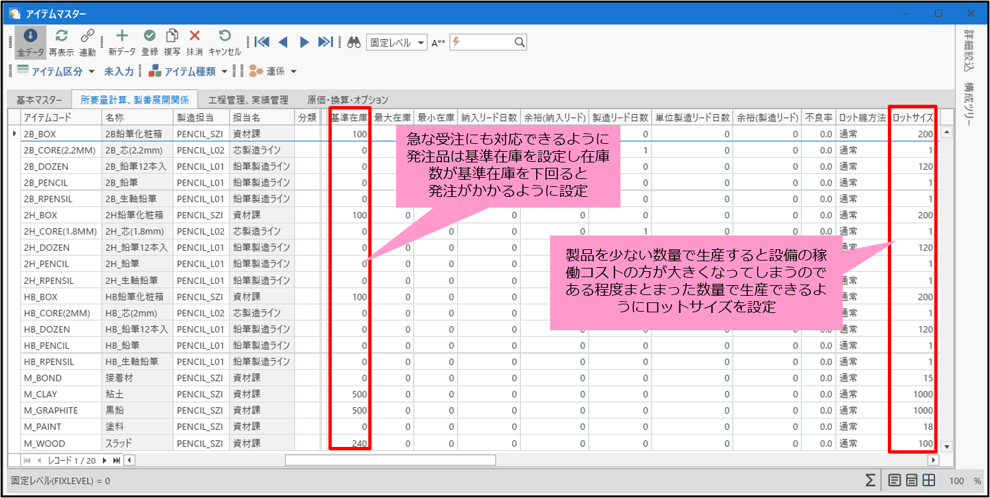Click the Σ summation icon in status bar
The height and width of the screenshot is (498, 990).
(x=870, y=481)
